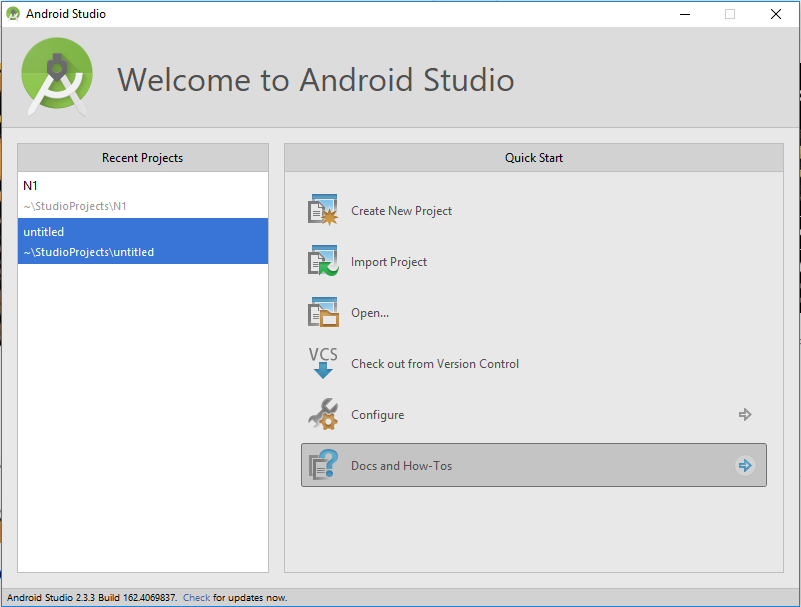Open the untitled recent project
This screenshot has height=607, width=801.
tap(143, 241)
